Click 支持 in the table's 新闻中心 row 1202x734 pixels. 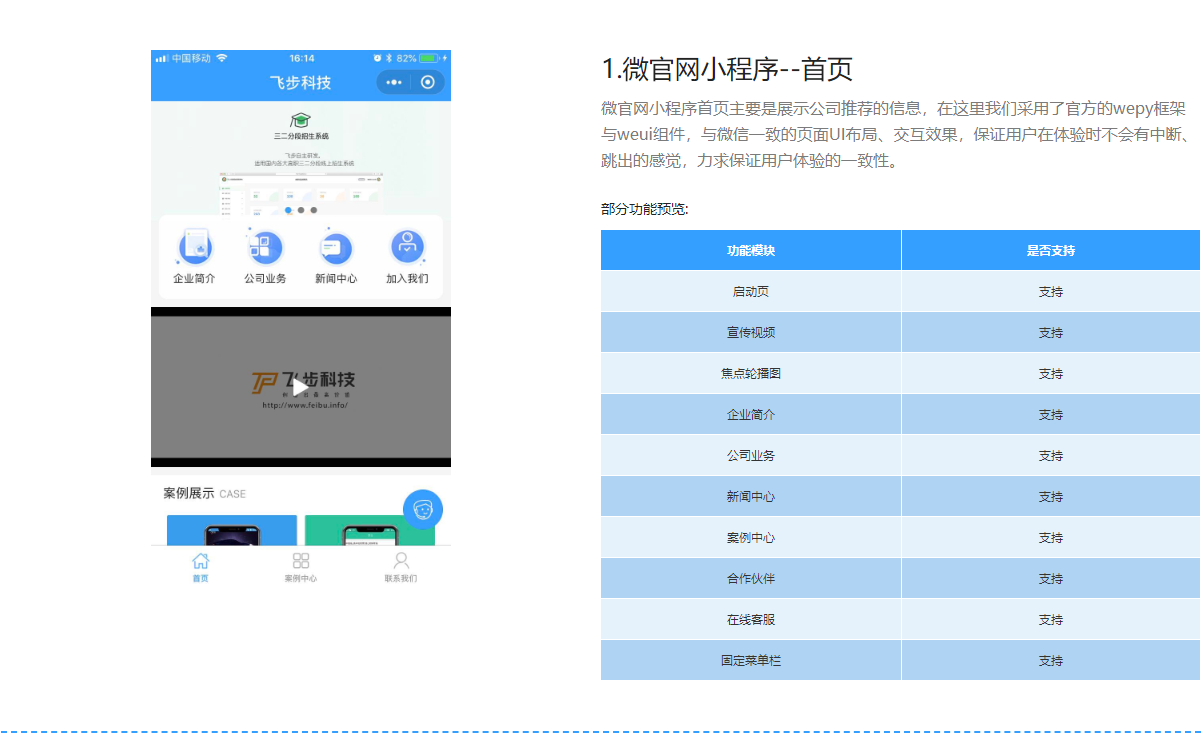[x=1051, y=497]
